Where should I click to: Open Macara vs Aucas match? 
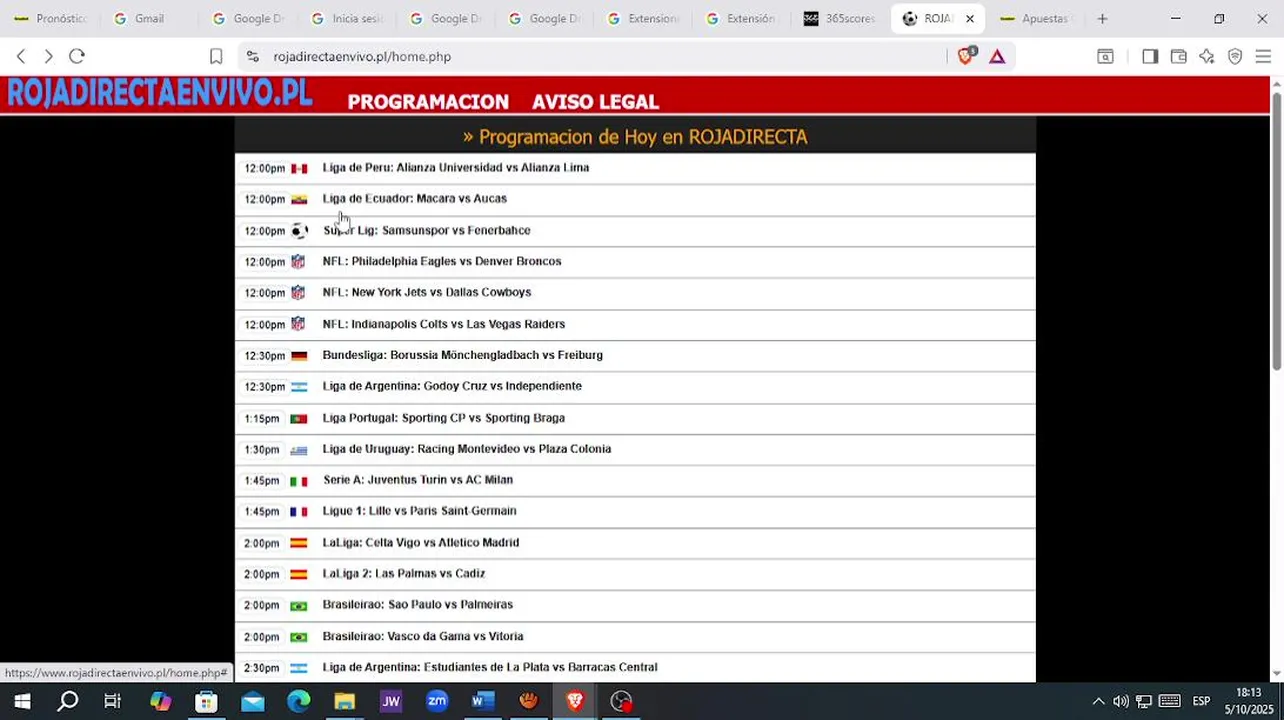[x=415, y=199]
